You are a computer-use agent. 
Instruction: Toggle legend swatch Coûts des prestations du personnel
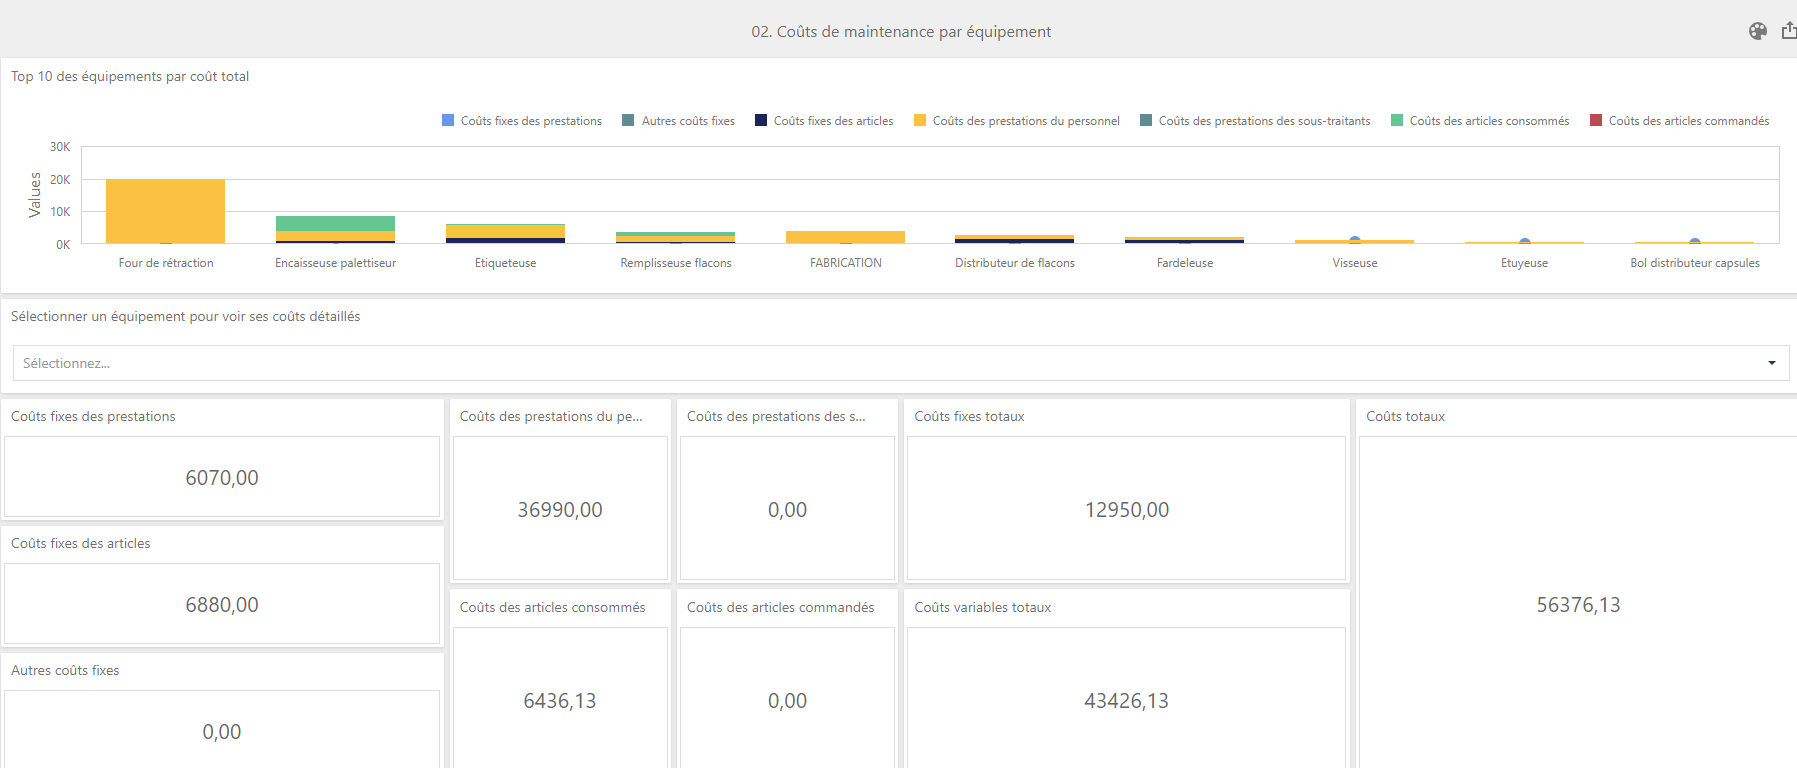pos(920,120)
